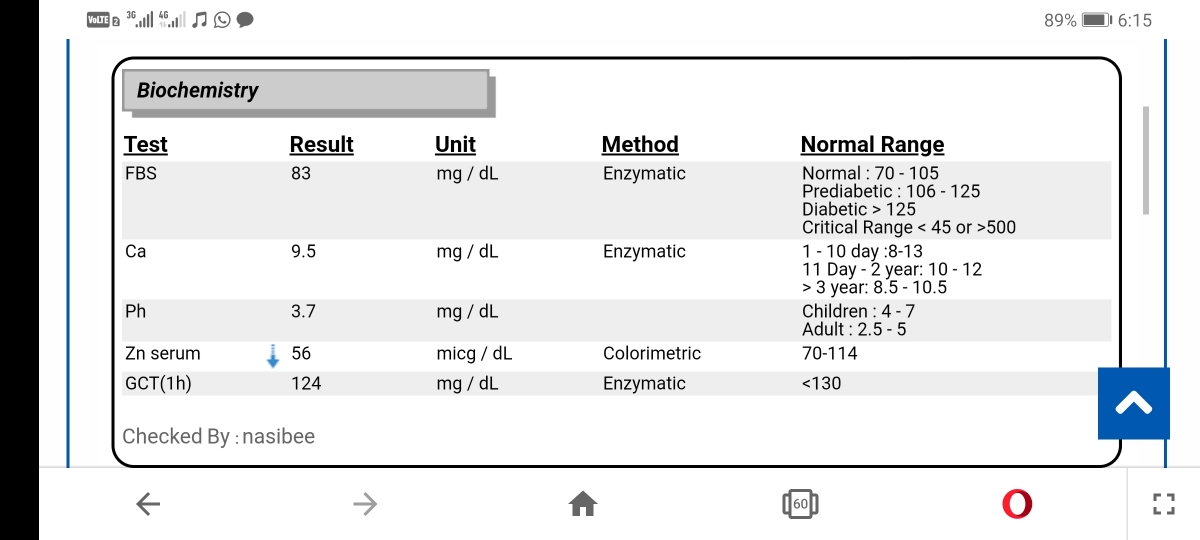Select the GCT(1h) result row
Viewport: 1200px width, 540px height.
point(616,383)
